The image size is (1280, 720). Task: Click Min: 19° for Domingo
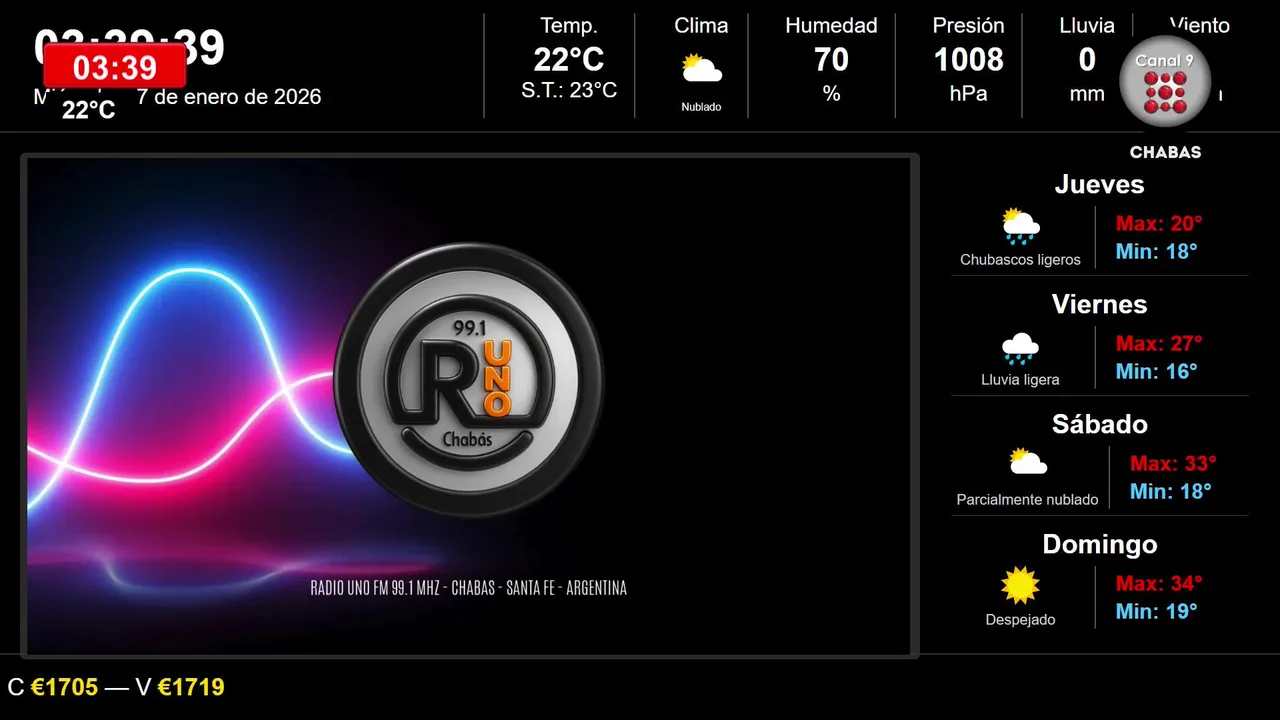pyautogui.click(x=1156, y=611)
